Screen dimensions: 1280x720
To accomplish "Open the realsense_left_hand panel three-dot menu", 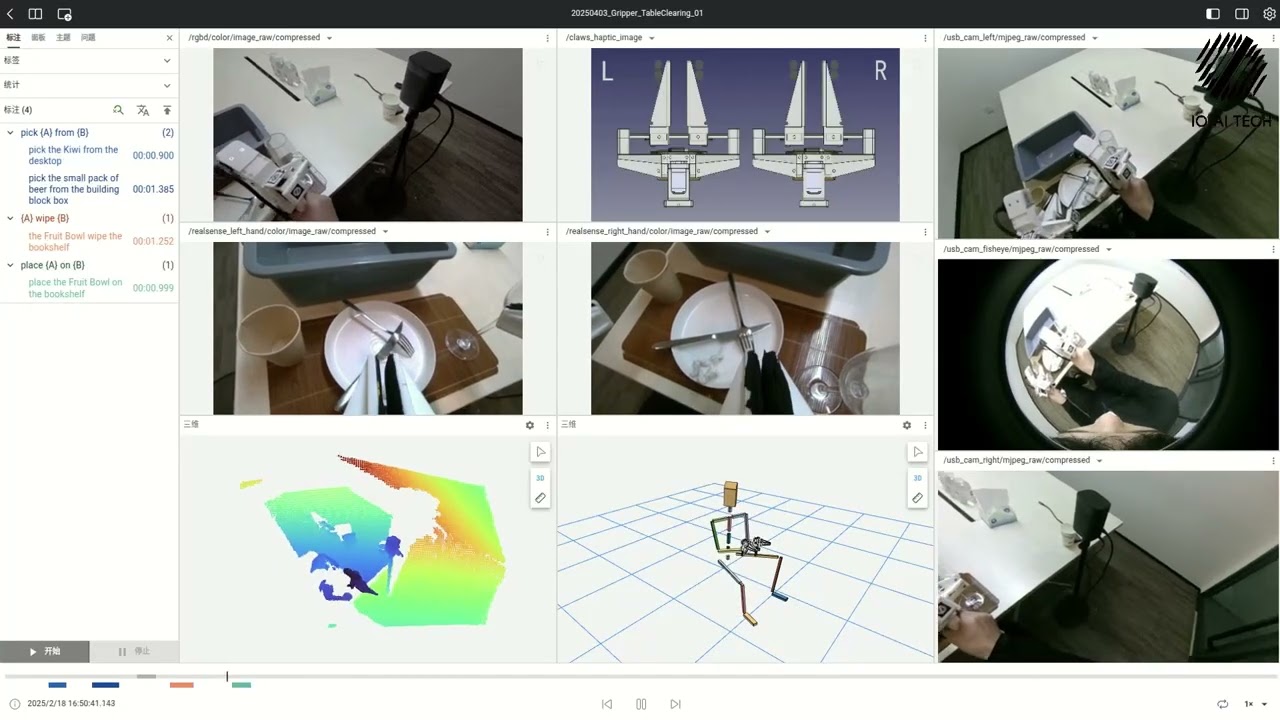I will pos(547,231).
